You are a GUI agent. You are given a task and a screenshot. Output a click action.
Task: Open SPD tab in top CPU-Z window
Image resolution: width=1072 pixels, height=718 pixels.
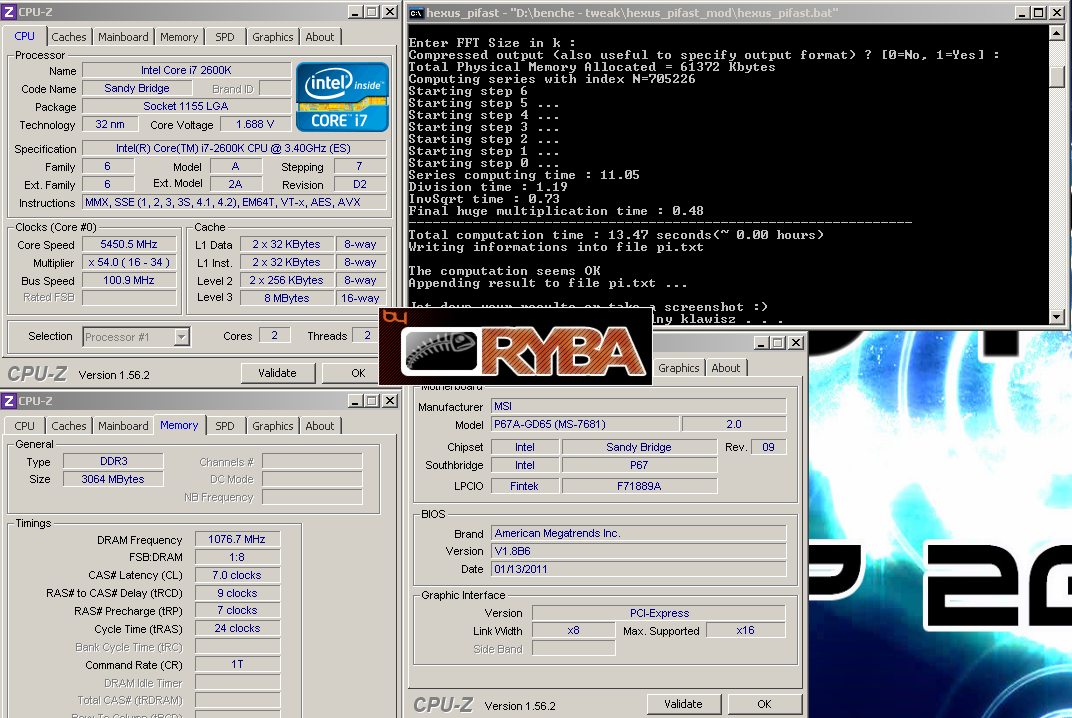(x=225, y=37)
